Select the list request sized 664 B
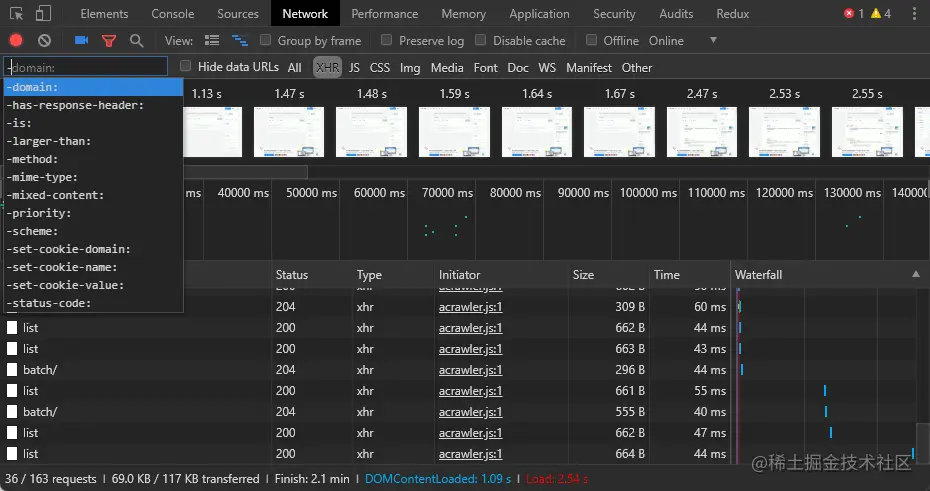Screen dimensions: 930x491 [30, 454]
